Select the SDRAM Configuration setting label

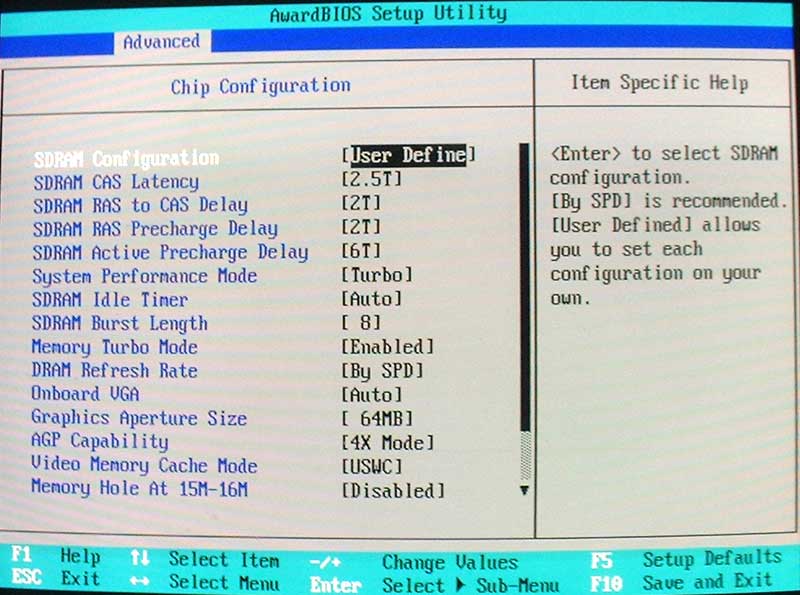[127, 159]
